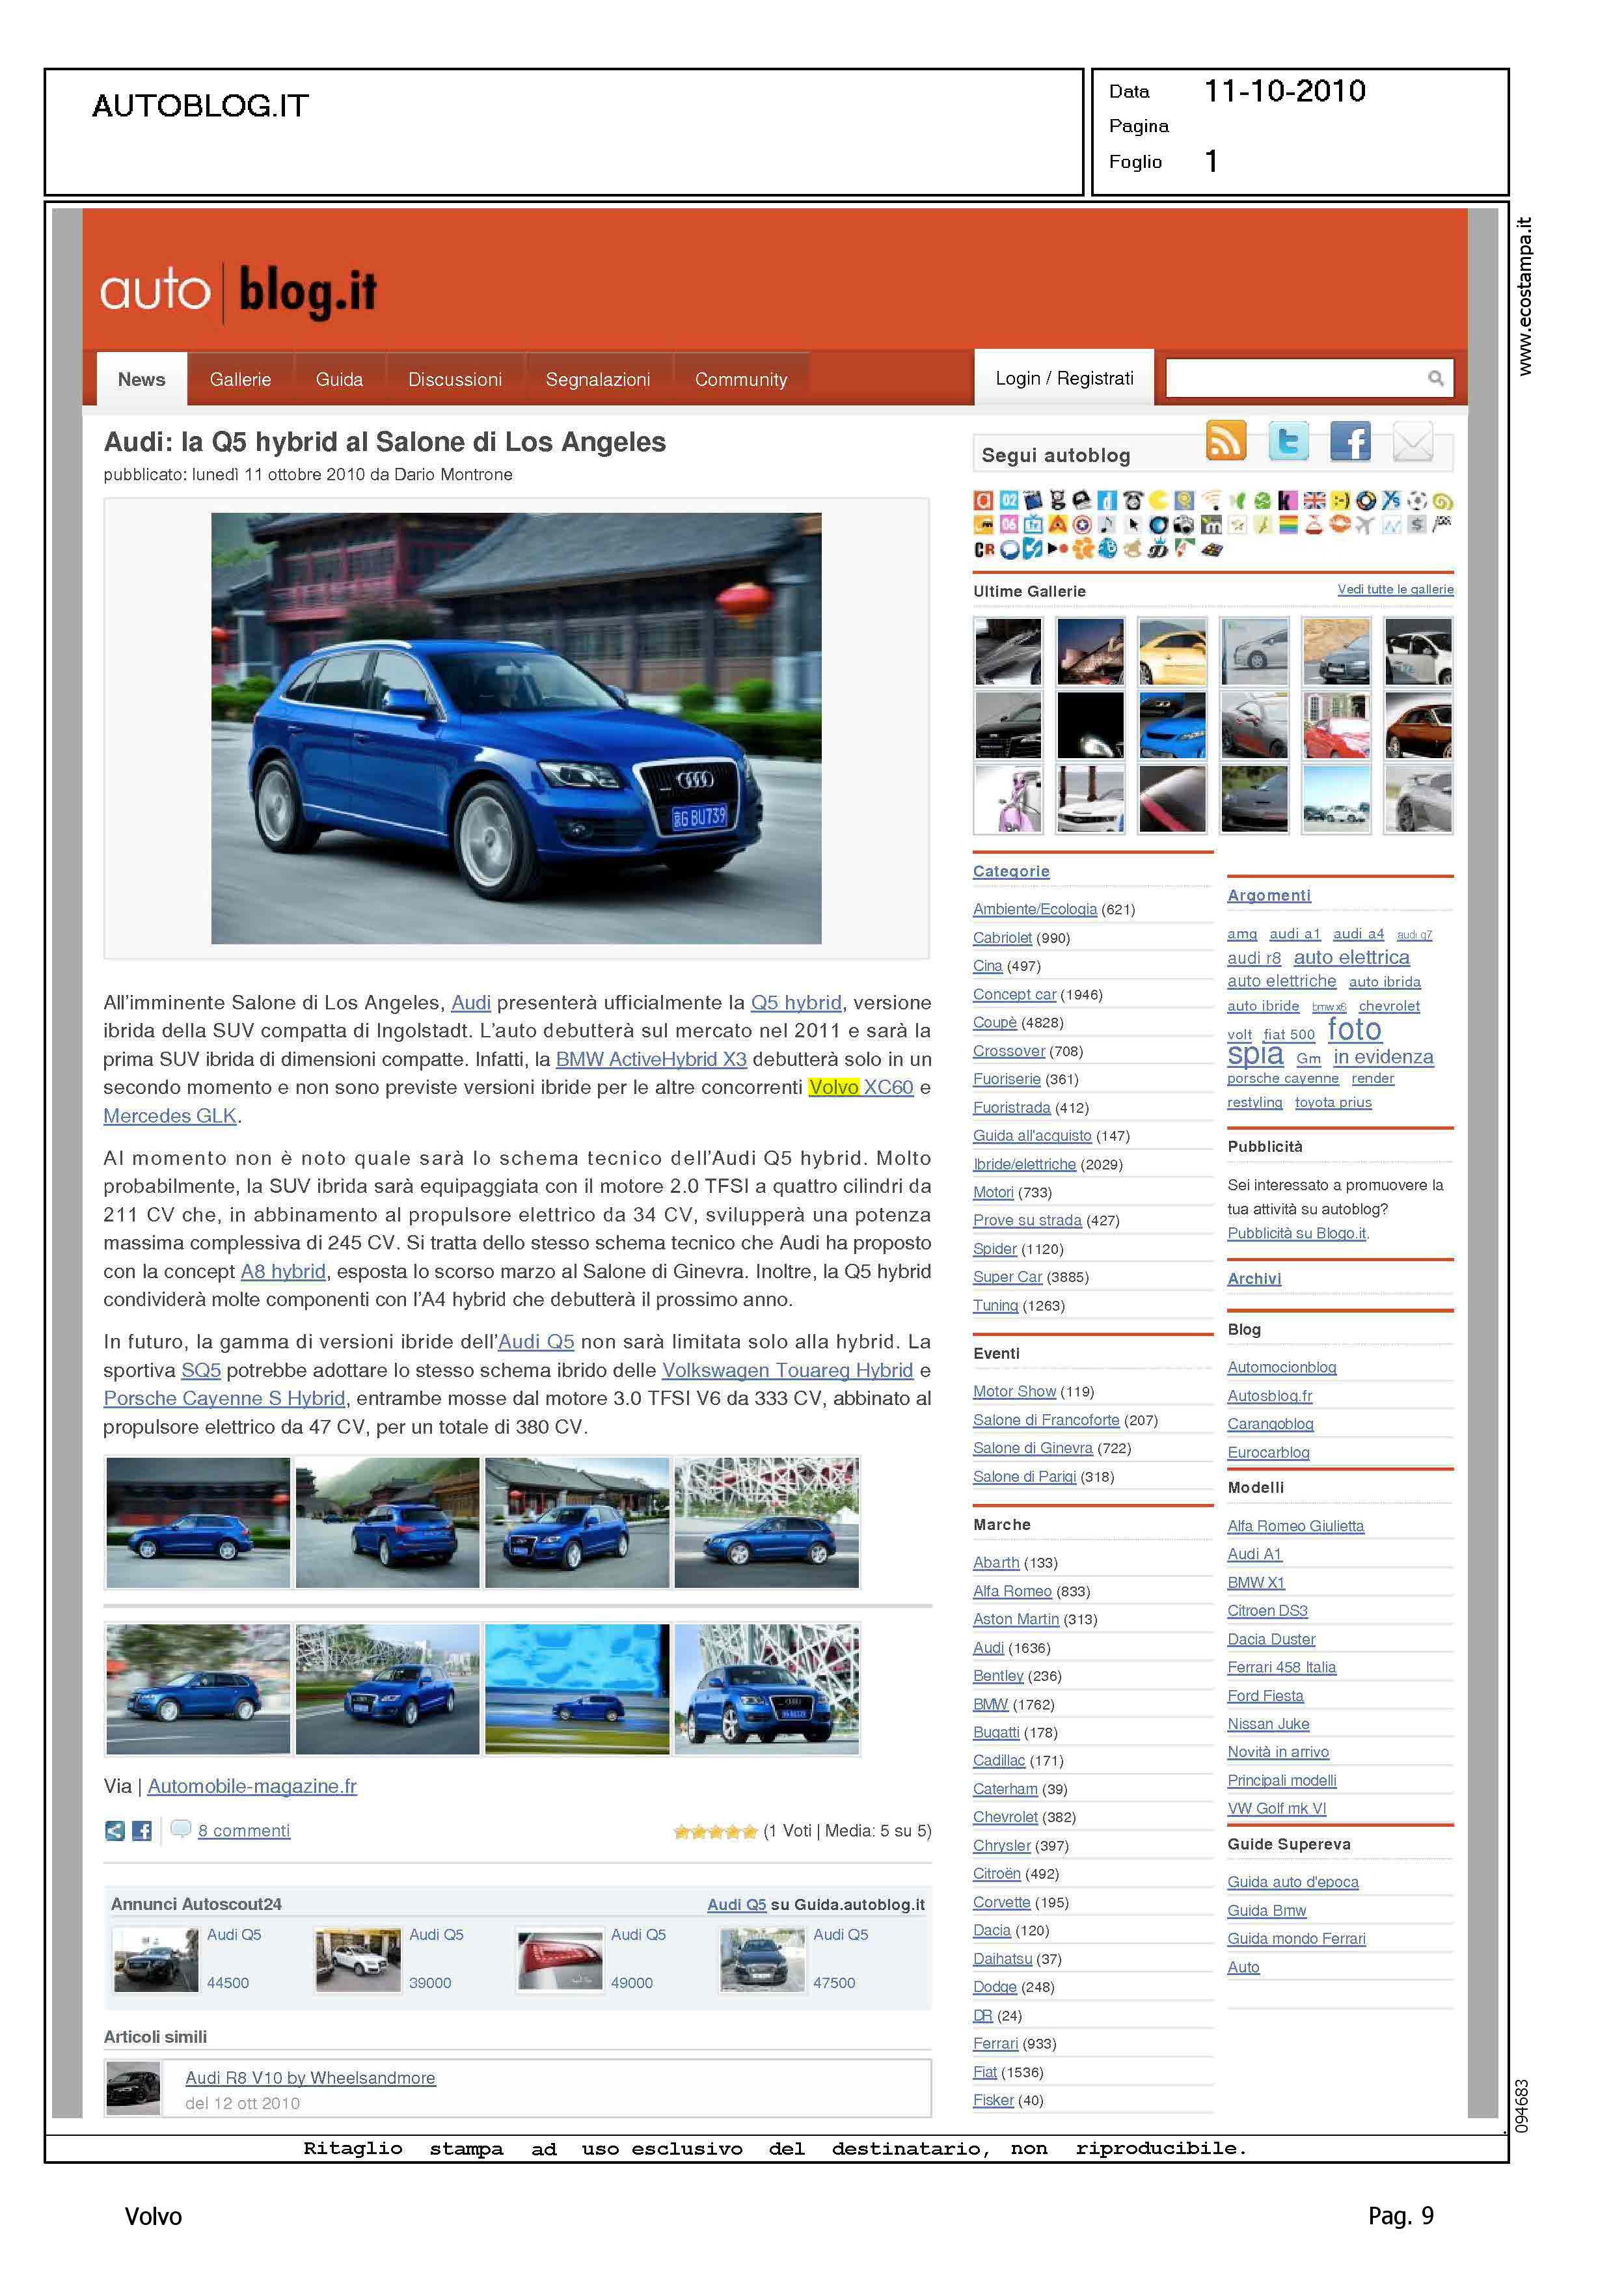Click Vedi tutte le gallerie link
This screenshot has height=2279, width=1624.
(1395, 589)
